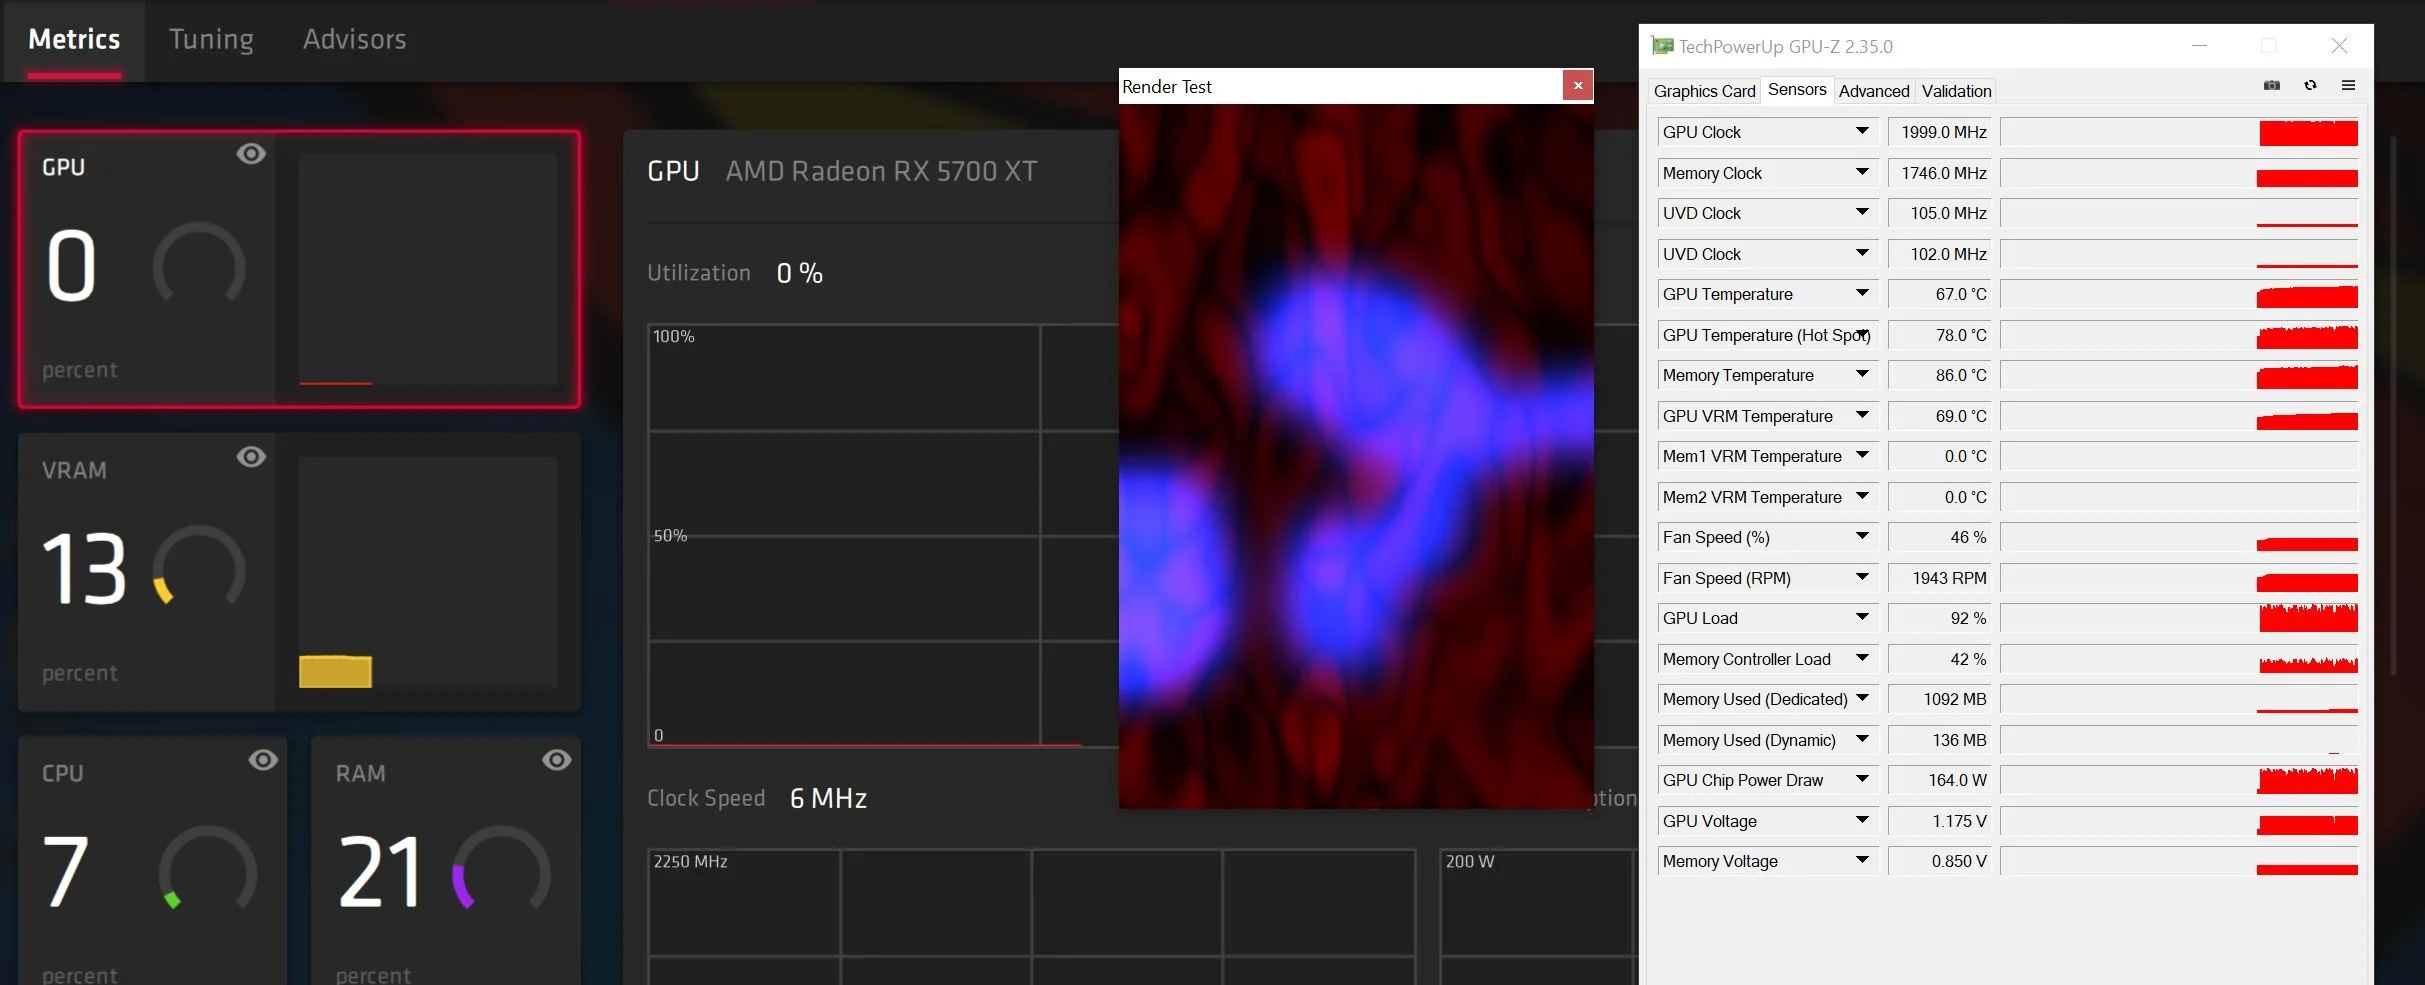Open the Advanced tab in GPU-Z
Screen dimensions: 2425x985
(x=1874, y=91)
